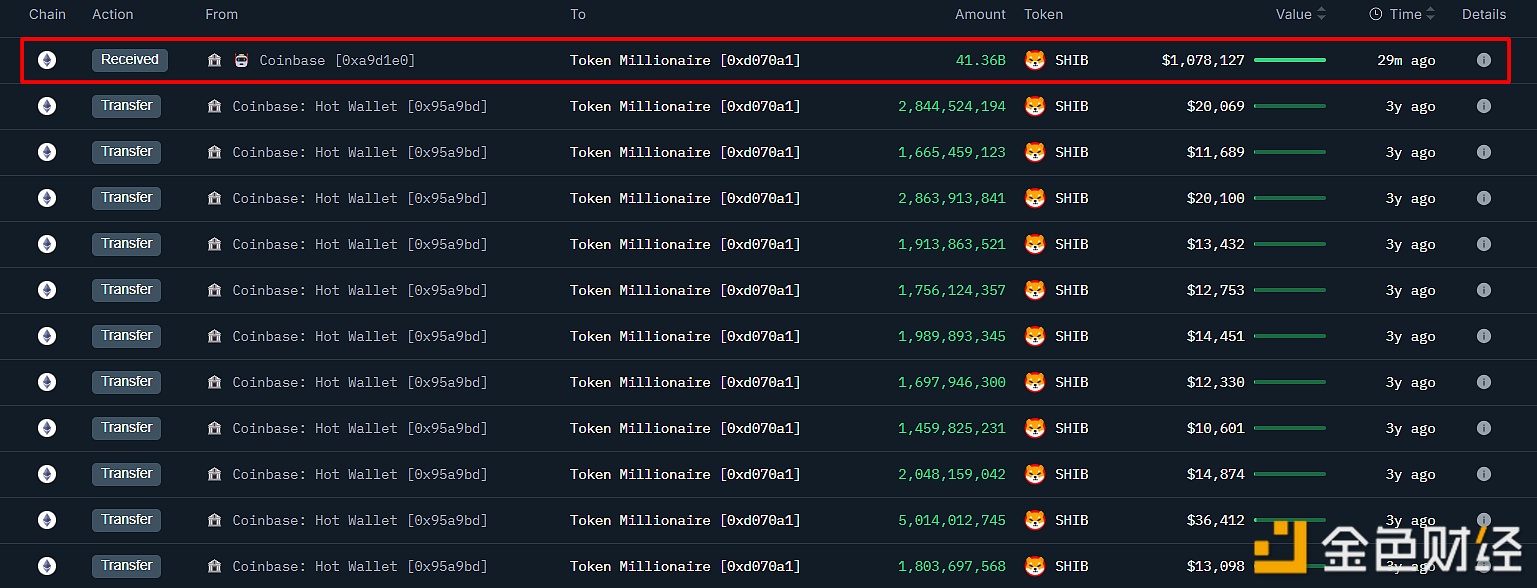This screenshot has width=1537, height=588.
Task: Sort the table by the Value column arrows
Action: click(x=1321, y=14)
